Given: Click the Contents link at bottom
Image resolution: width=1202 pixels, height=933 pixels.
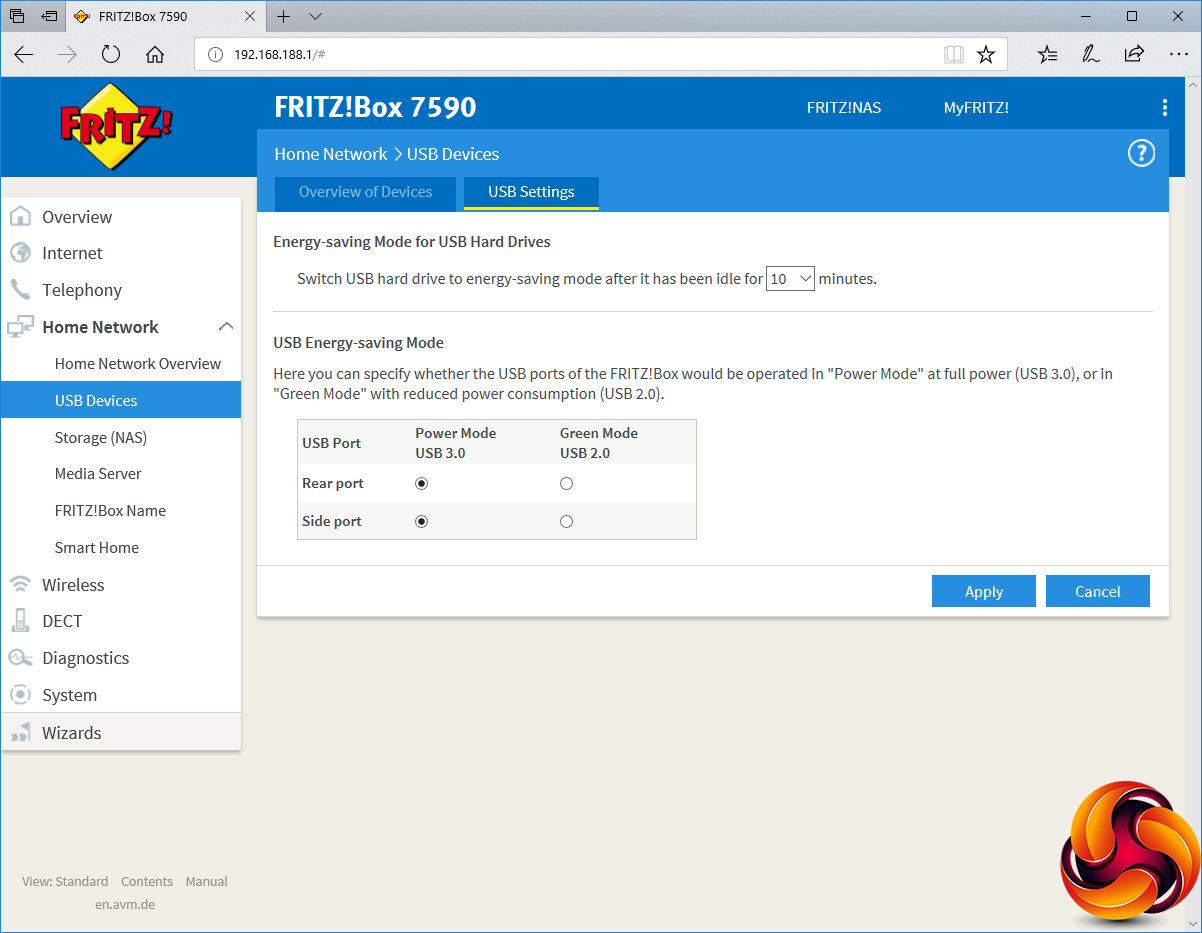Looking at the screenshot, I should [x=147, y=881].
